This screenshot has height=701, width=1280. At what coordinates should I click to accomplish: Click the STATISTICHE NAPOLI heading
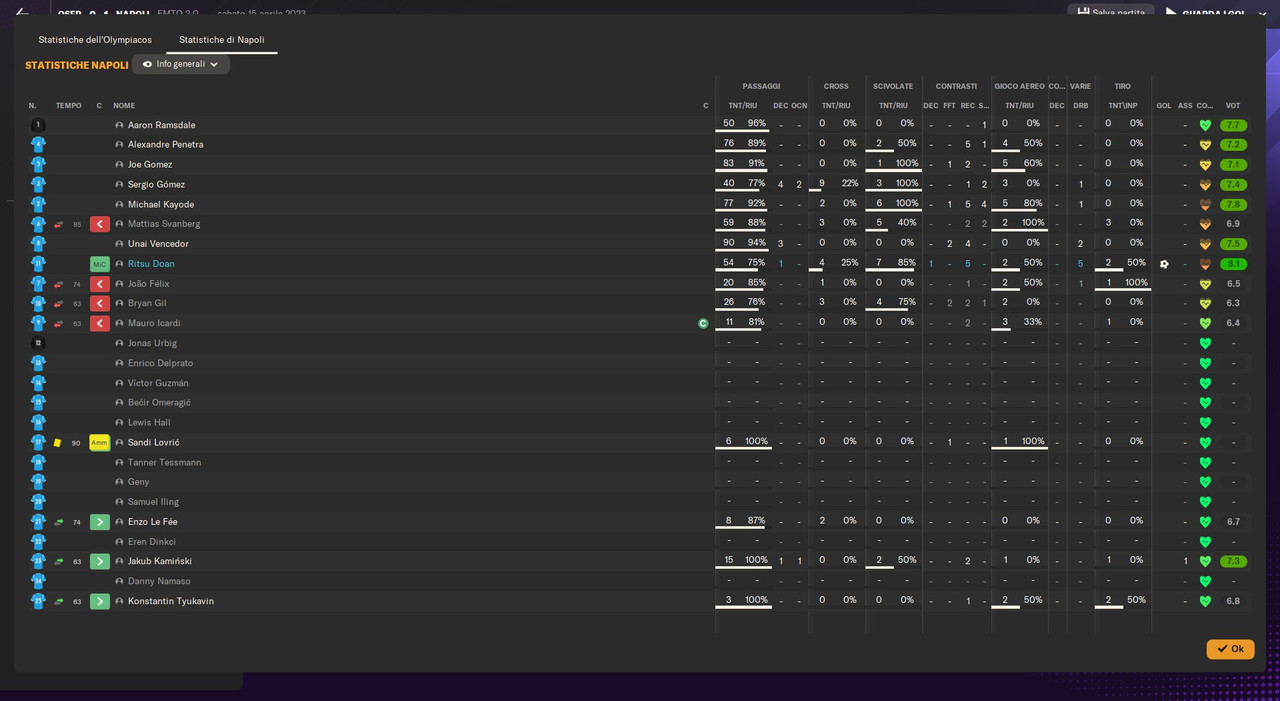tap(77, 65)
